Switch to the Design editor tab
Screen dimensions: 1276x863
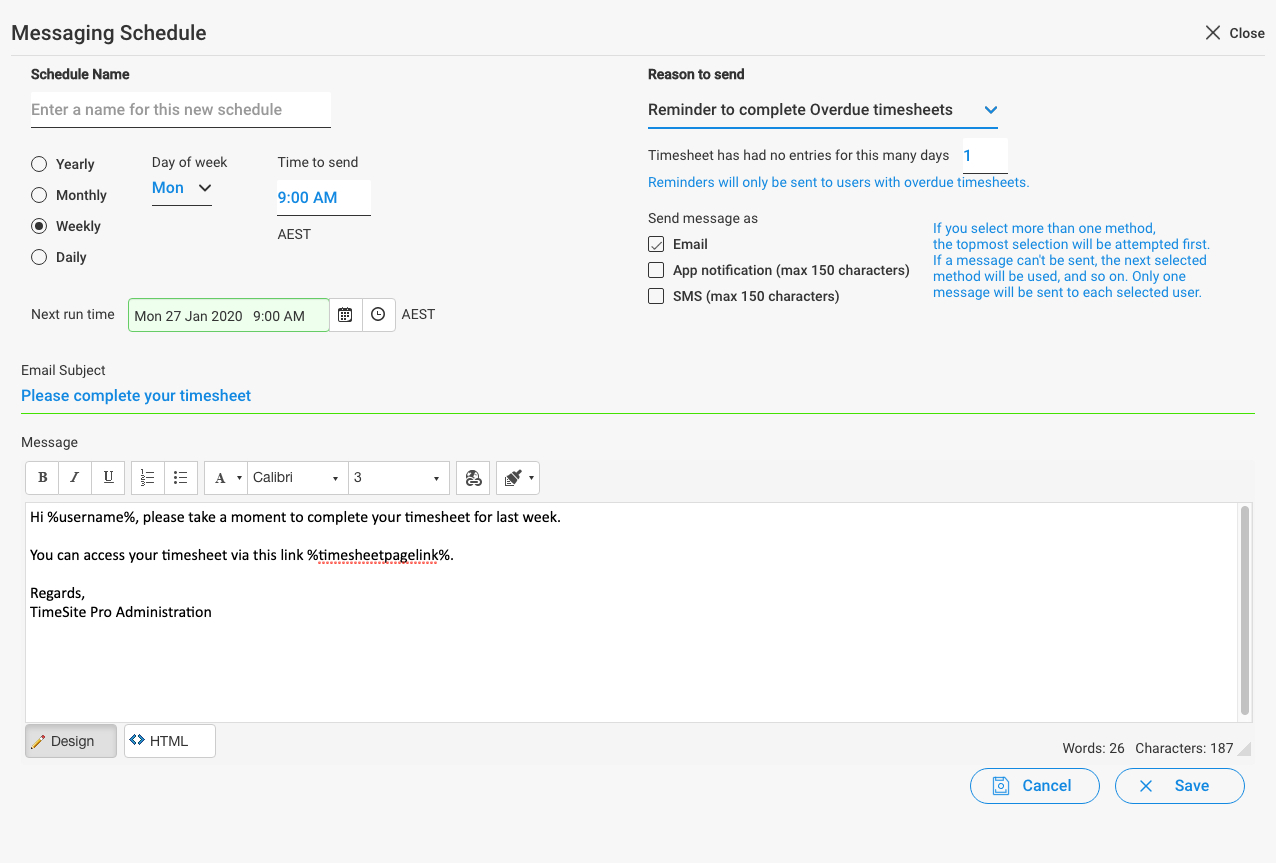pos(71,741)
